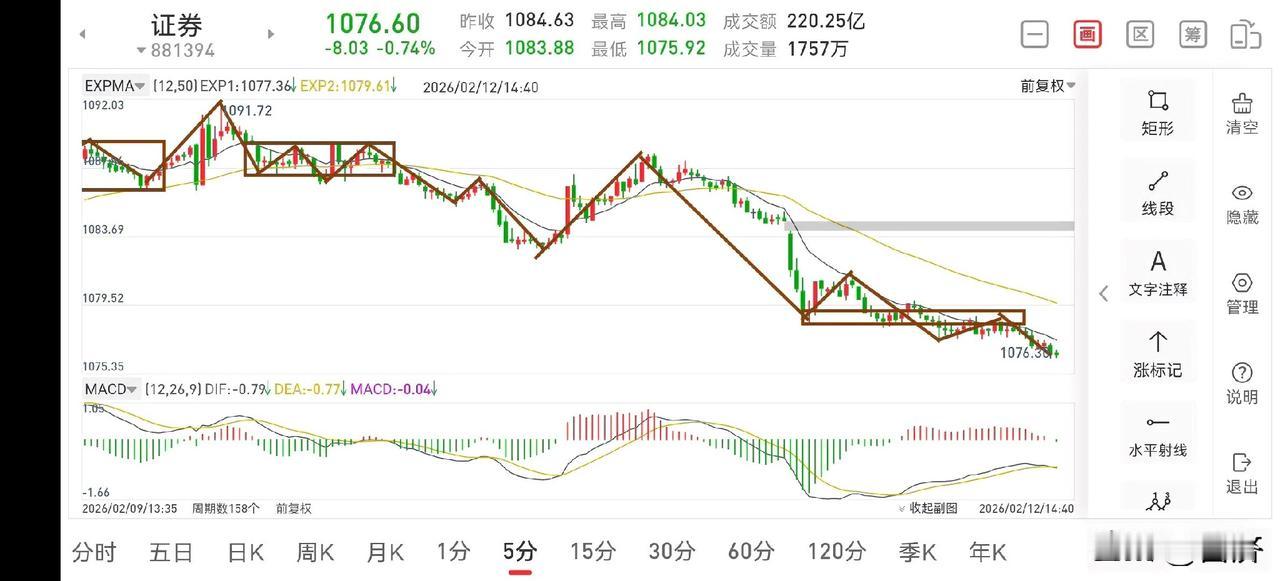This screenshot has height=581, width=1280.
Task: Open the 前复权 adjustment dropdown above the chart
Action: pyautogui.click(x=1048, y=86)
